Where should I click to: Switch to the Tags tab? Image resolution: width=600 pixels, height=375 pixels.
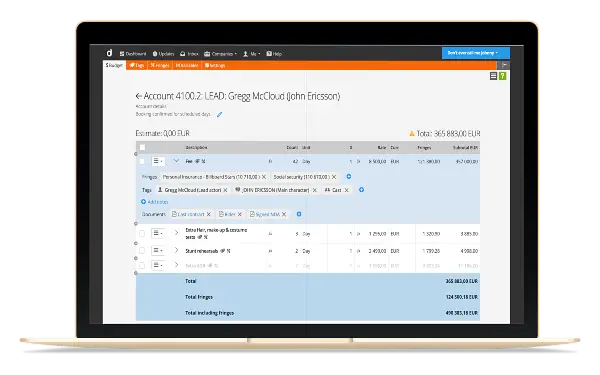pyautogui.click(x=136, y=65)
